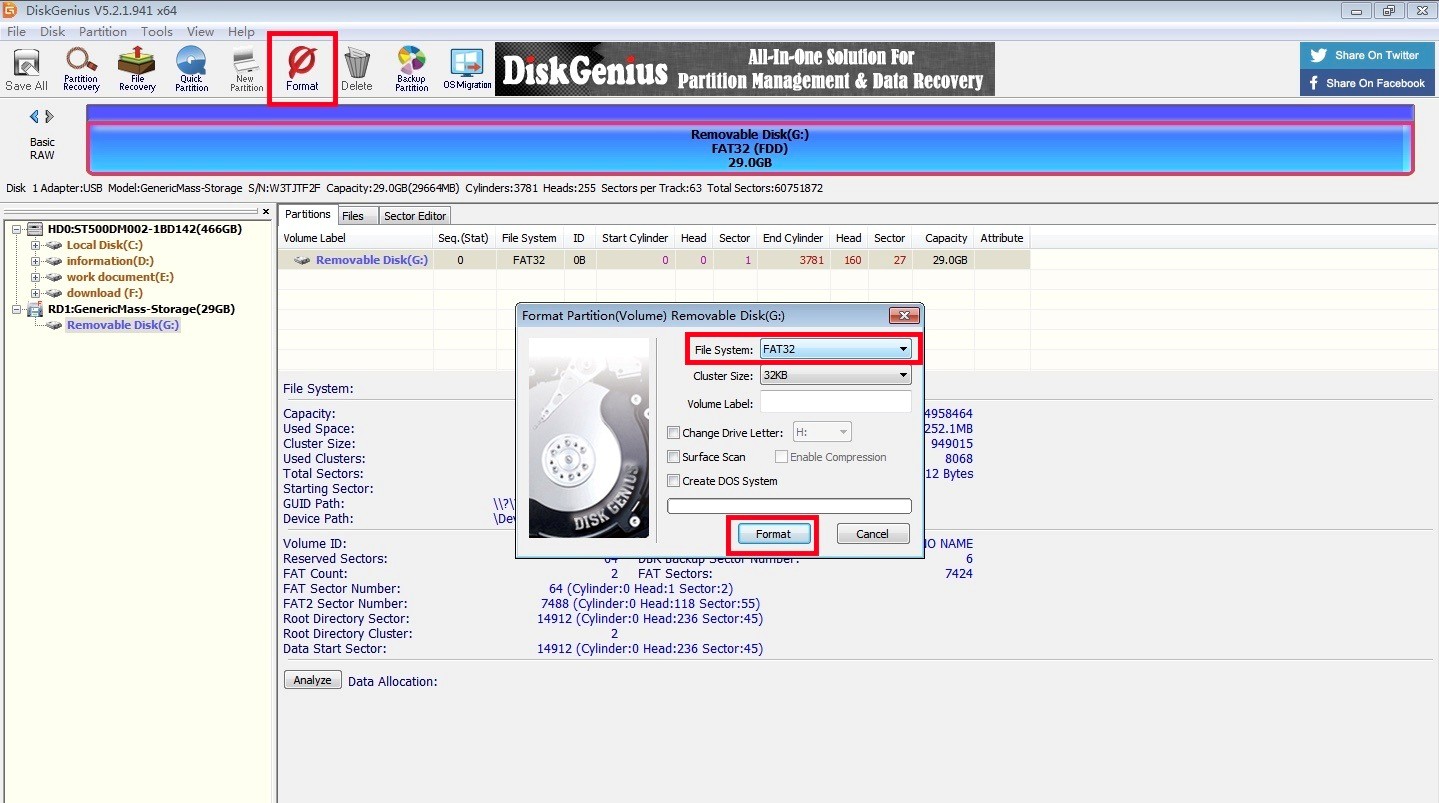Image resolution: width=1439 pixels, height=803 pixels.
Task: Click the Save All toolbar icon
Action: [x=26, y=69]
